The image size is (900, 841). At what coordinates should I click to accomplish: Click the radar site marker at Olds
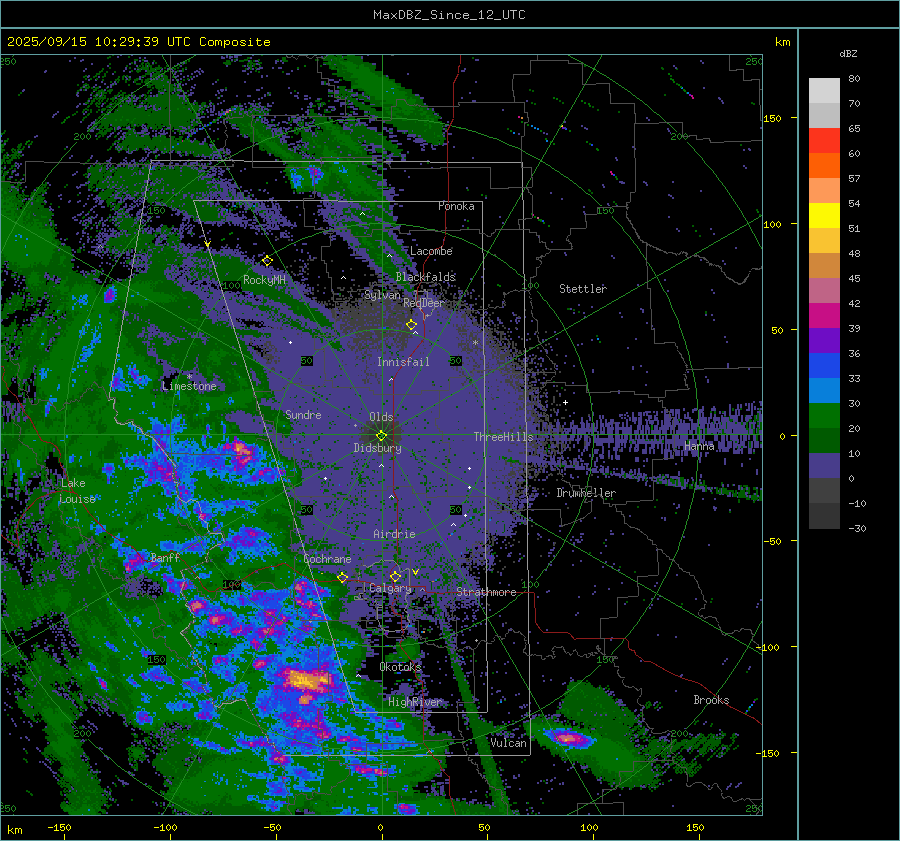pos(381,436)
